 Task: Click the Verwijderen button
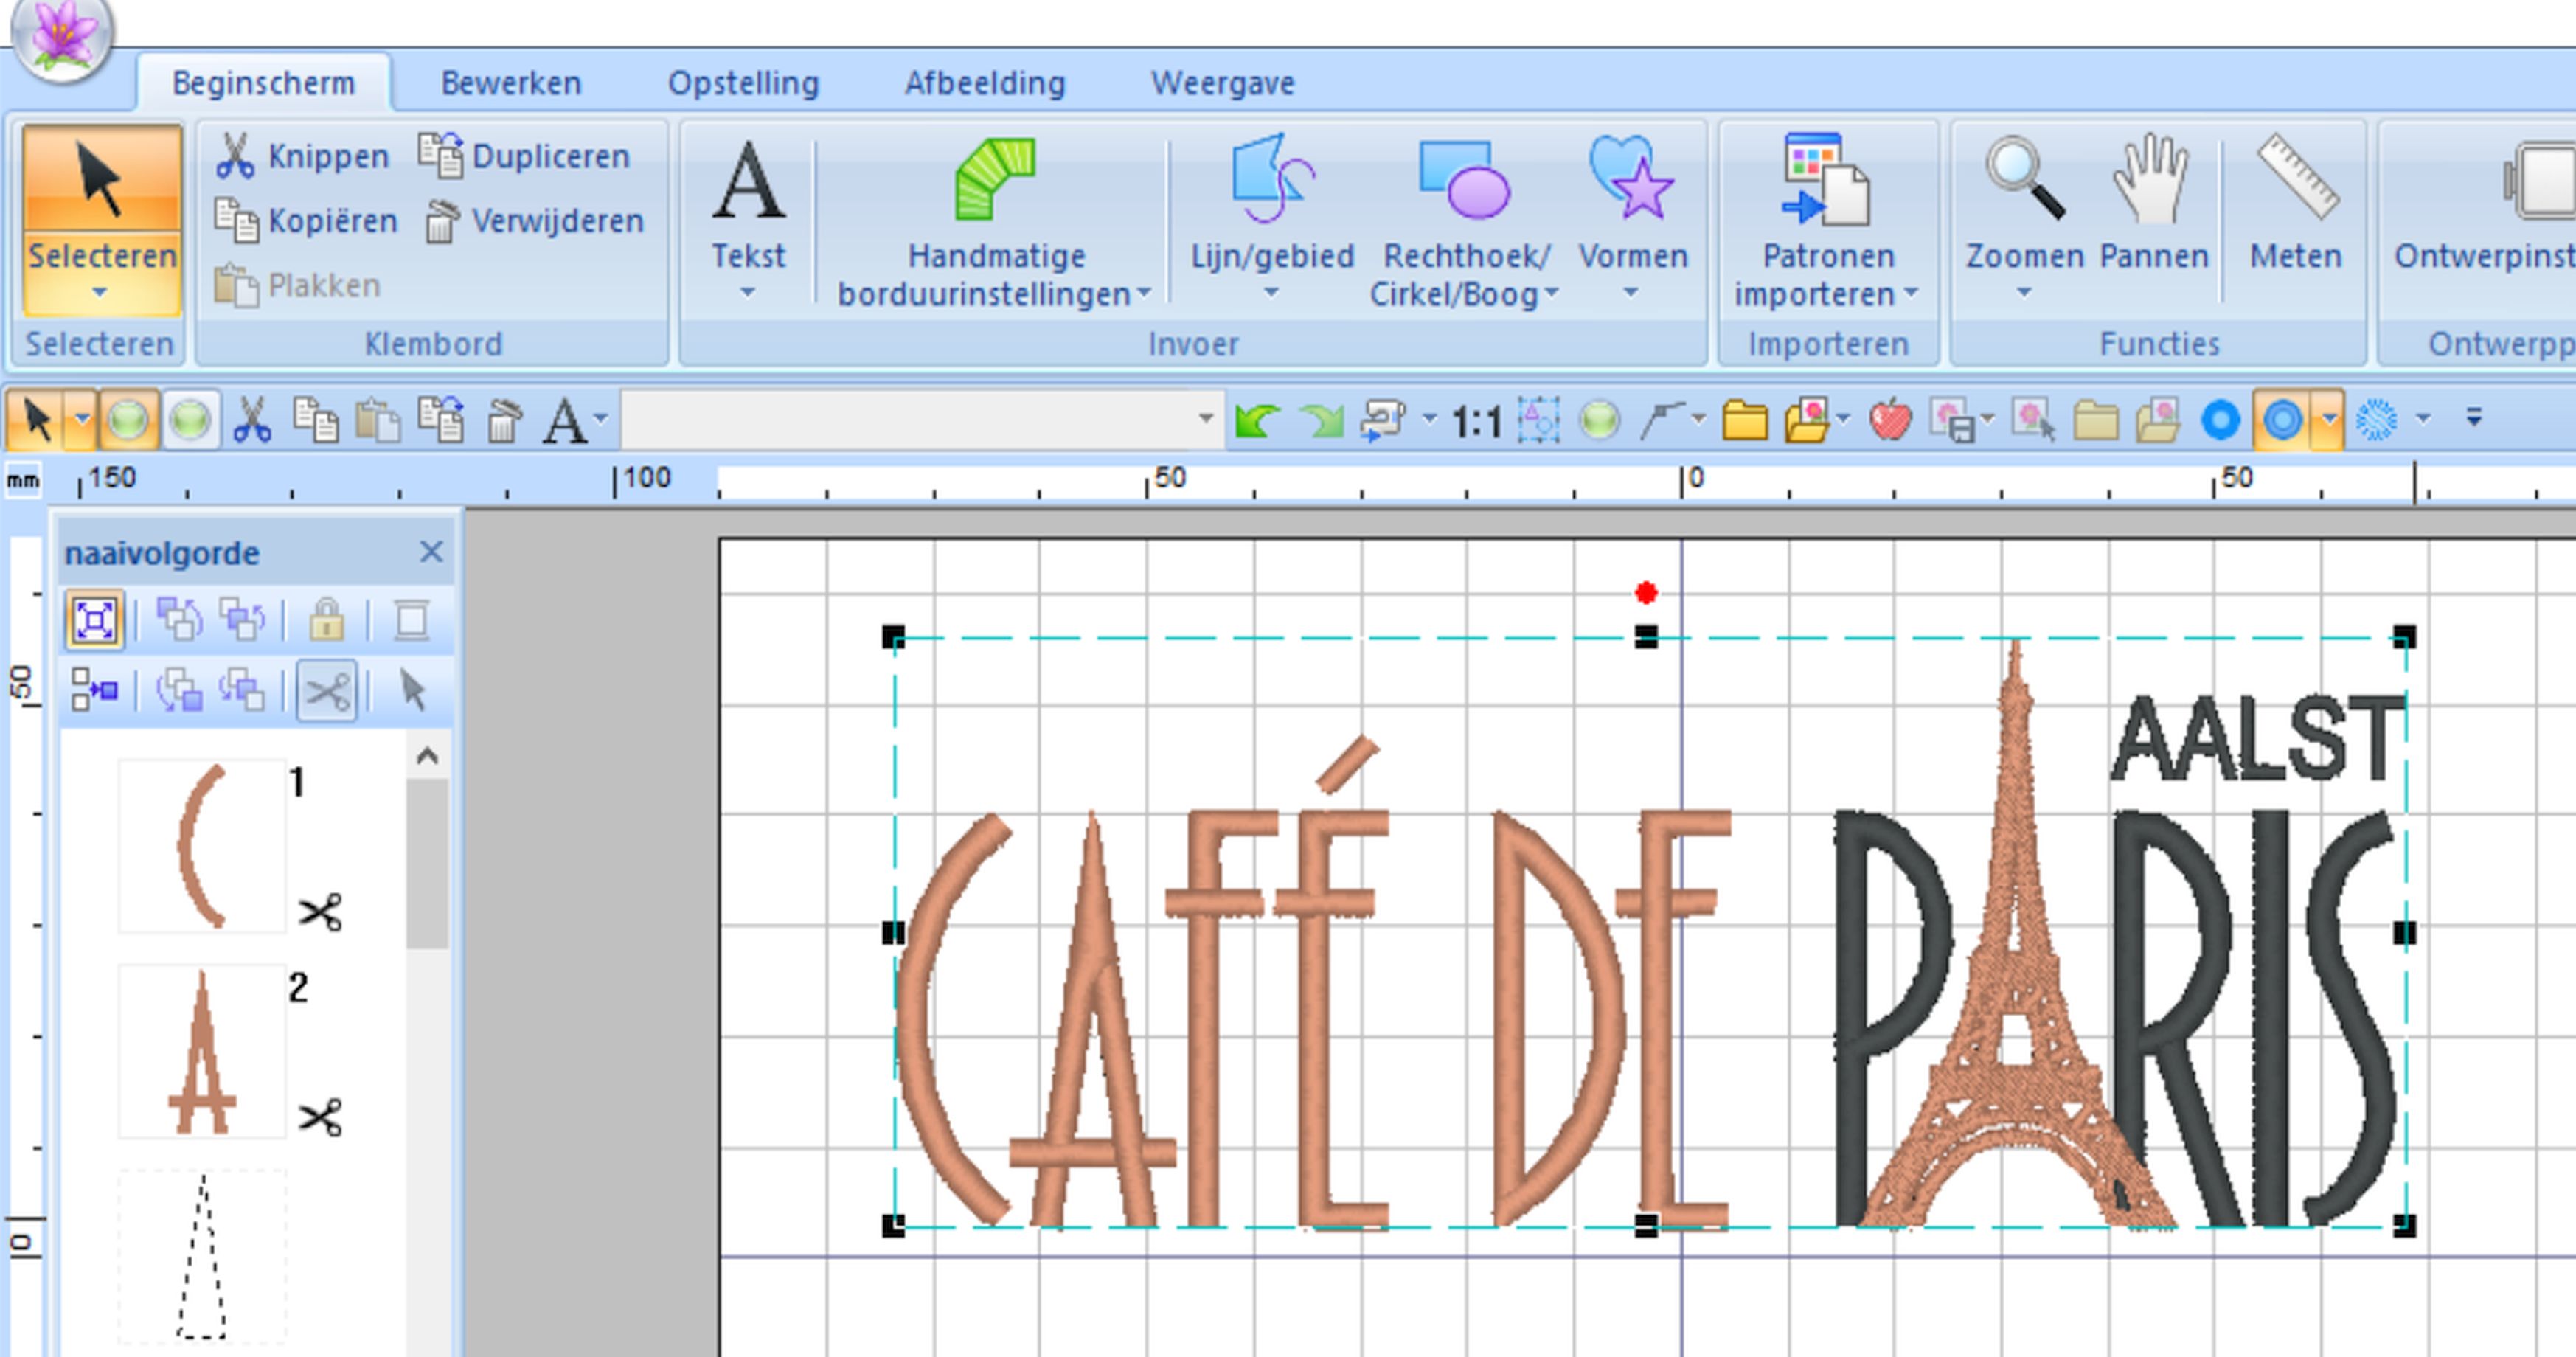tap(533, 221)
